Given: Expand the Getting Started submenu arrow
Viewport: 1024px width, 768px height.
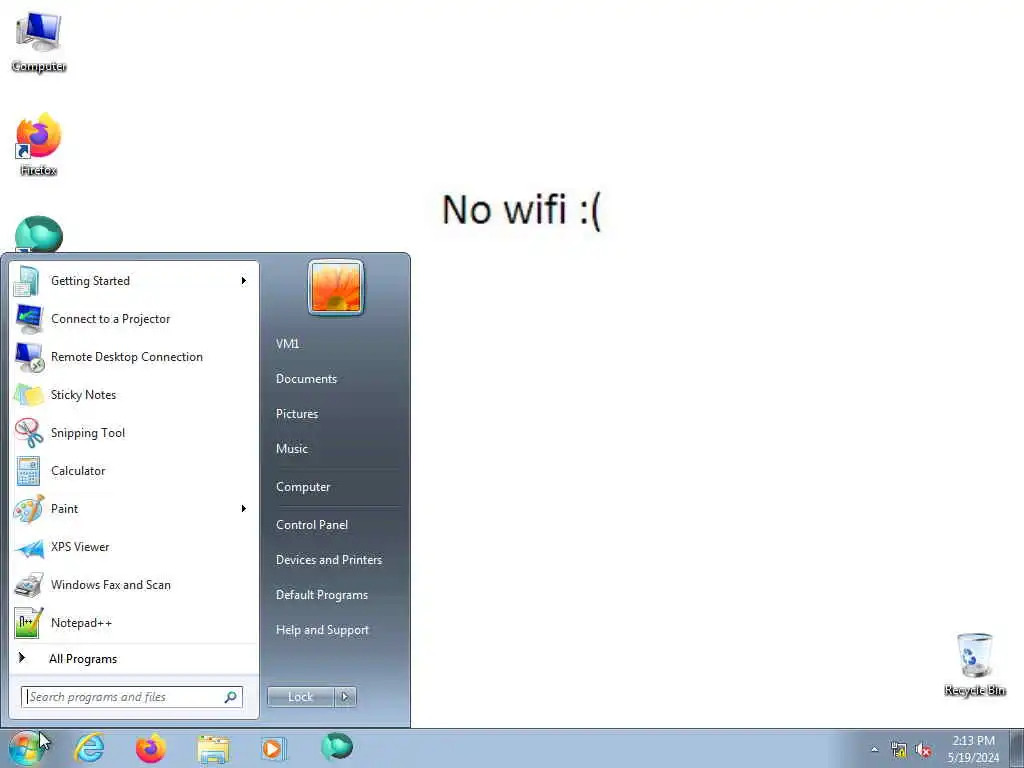Looking at the screenshot, I should point(244,281).
